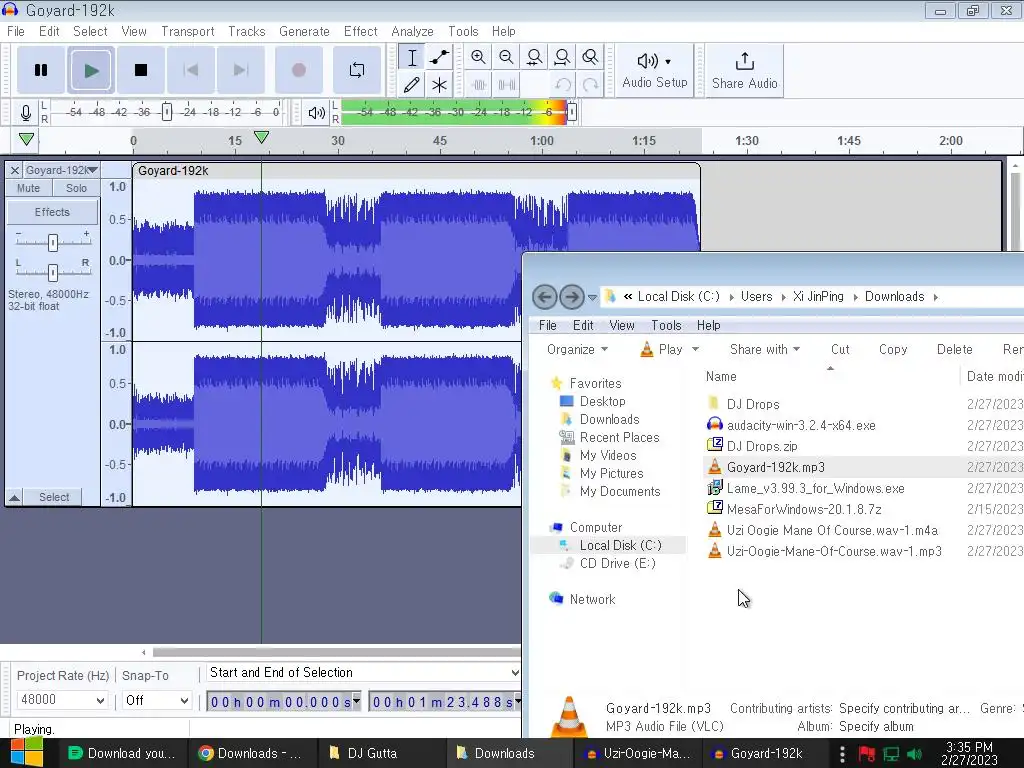Screen dimensions: 1024x768
Task: Click the Select button below track controls
Action: (54, 497)
